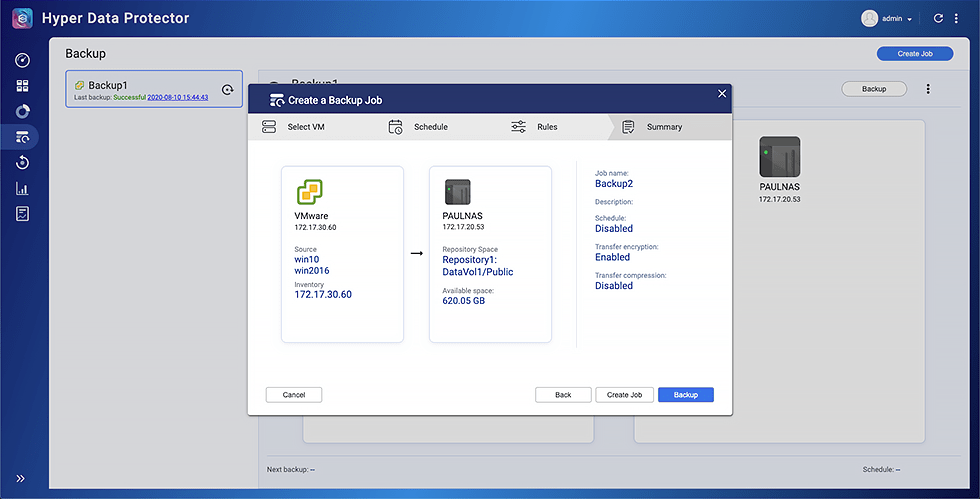
Task: Click the Schedule value Disabled
Action: click(614, 229)
